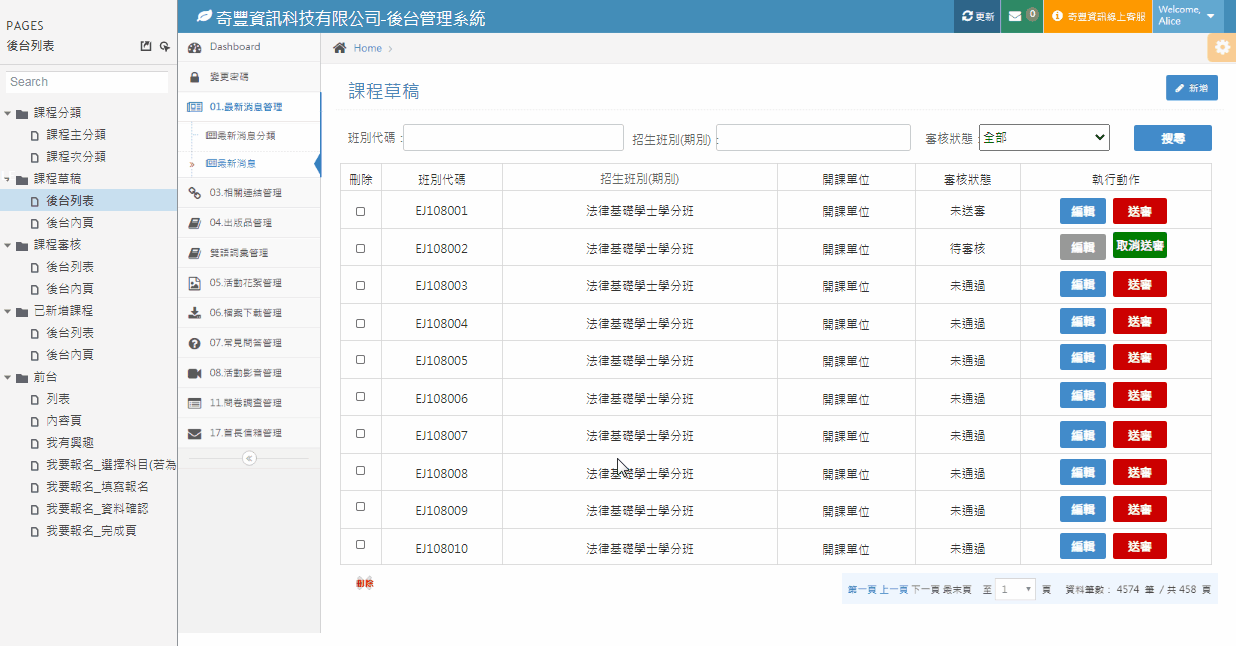1236x646 pixels.
Task: Click the picture icon beside 05.活動花絮管理
Action: pos(195,283)
